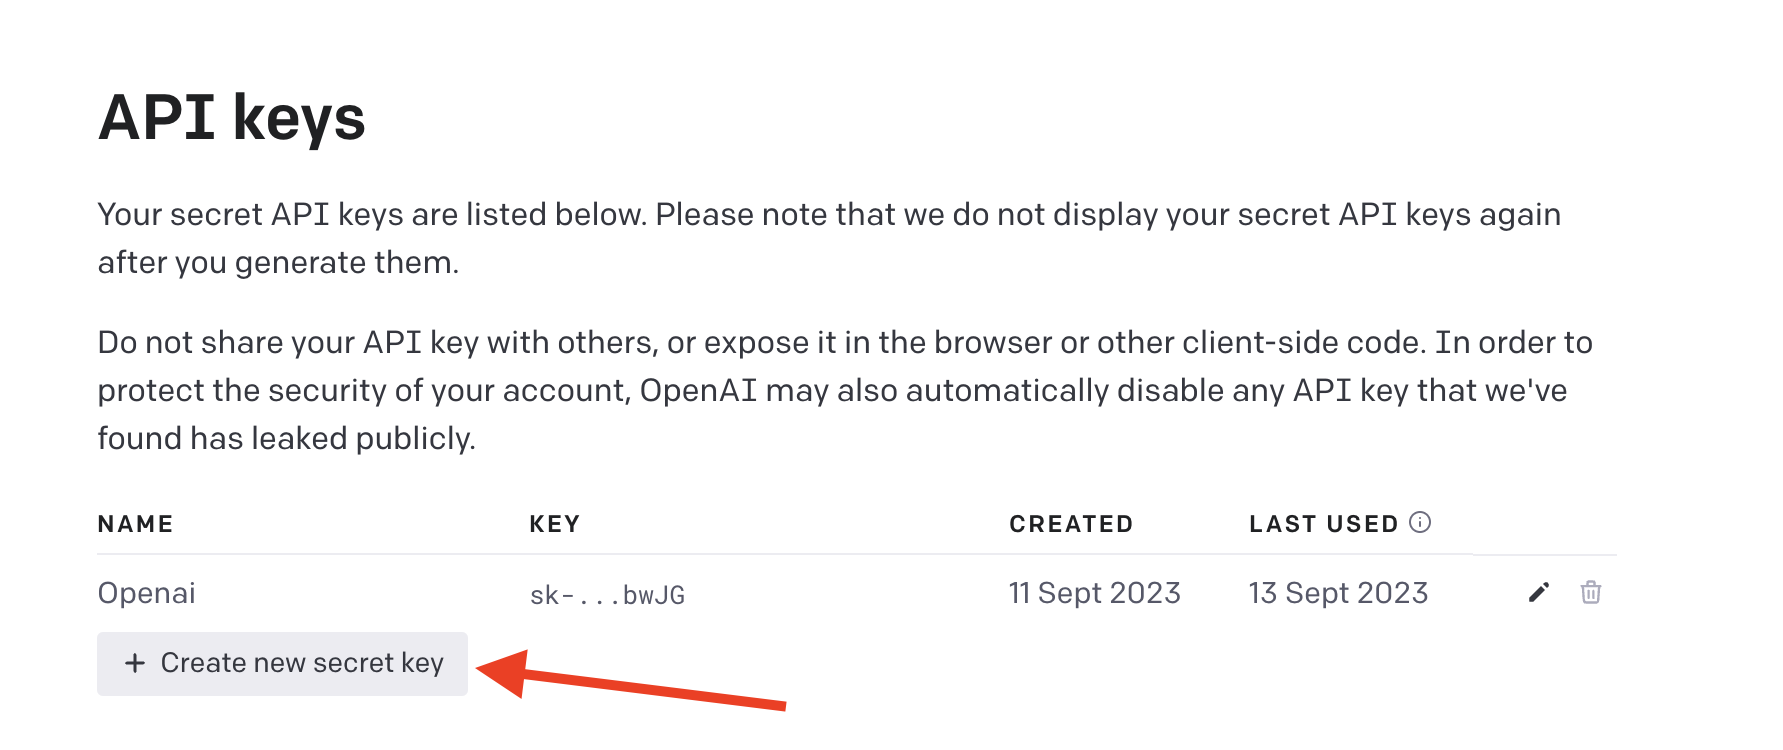Click the pencil edit icon for Openai key

click(1539, 593)
